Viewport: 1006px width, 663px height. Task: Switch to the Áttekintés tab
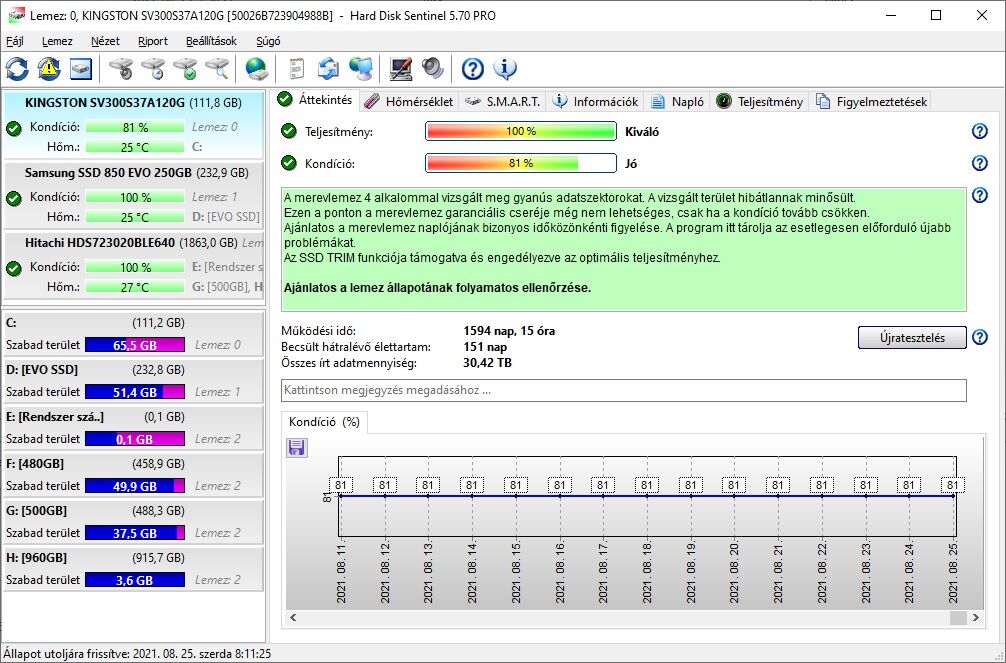coord(315,100)
